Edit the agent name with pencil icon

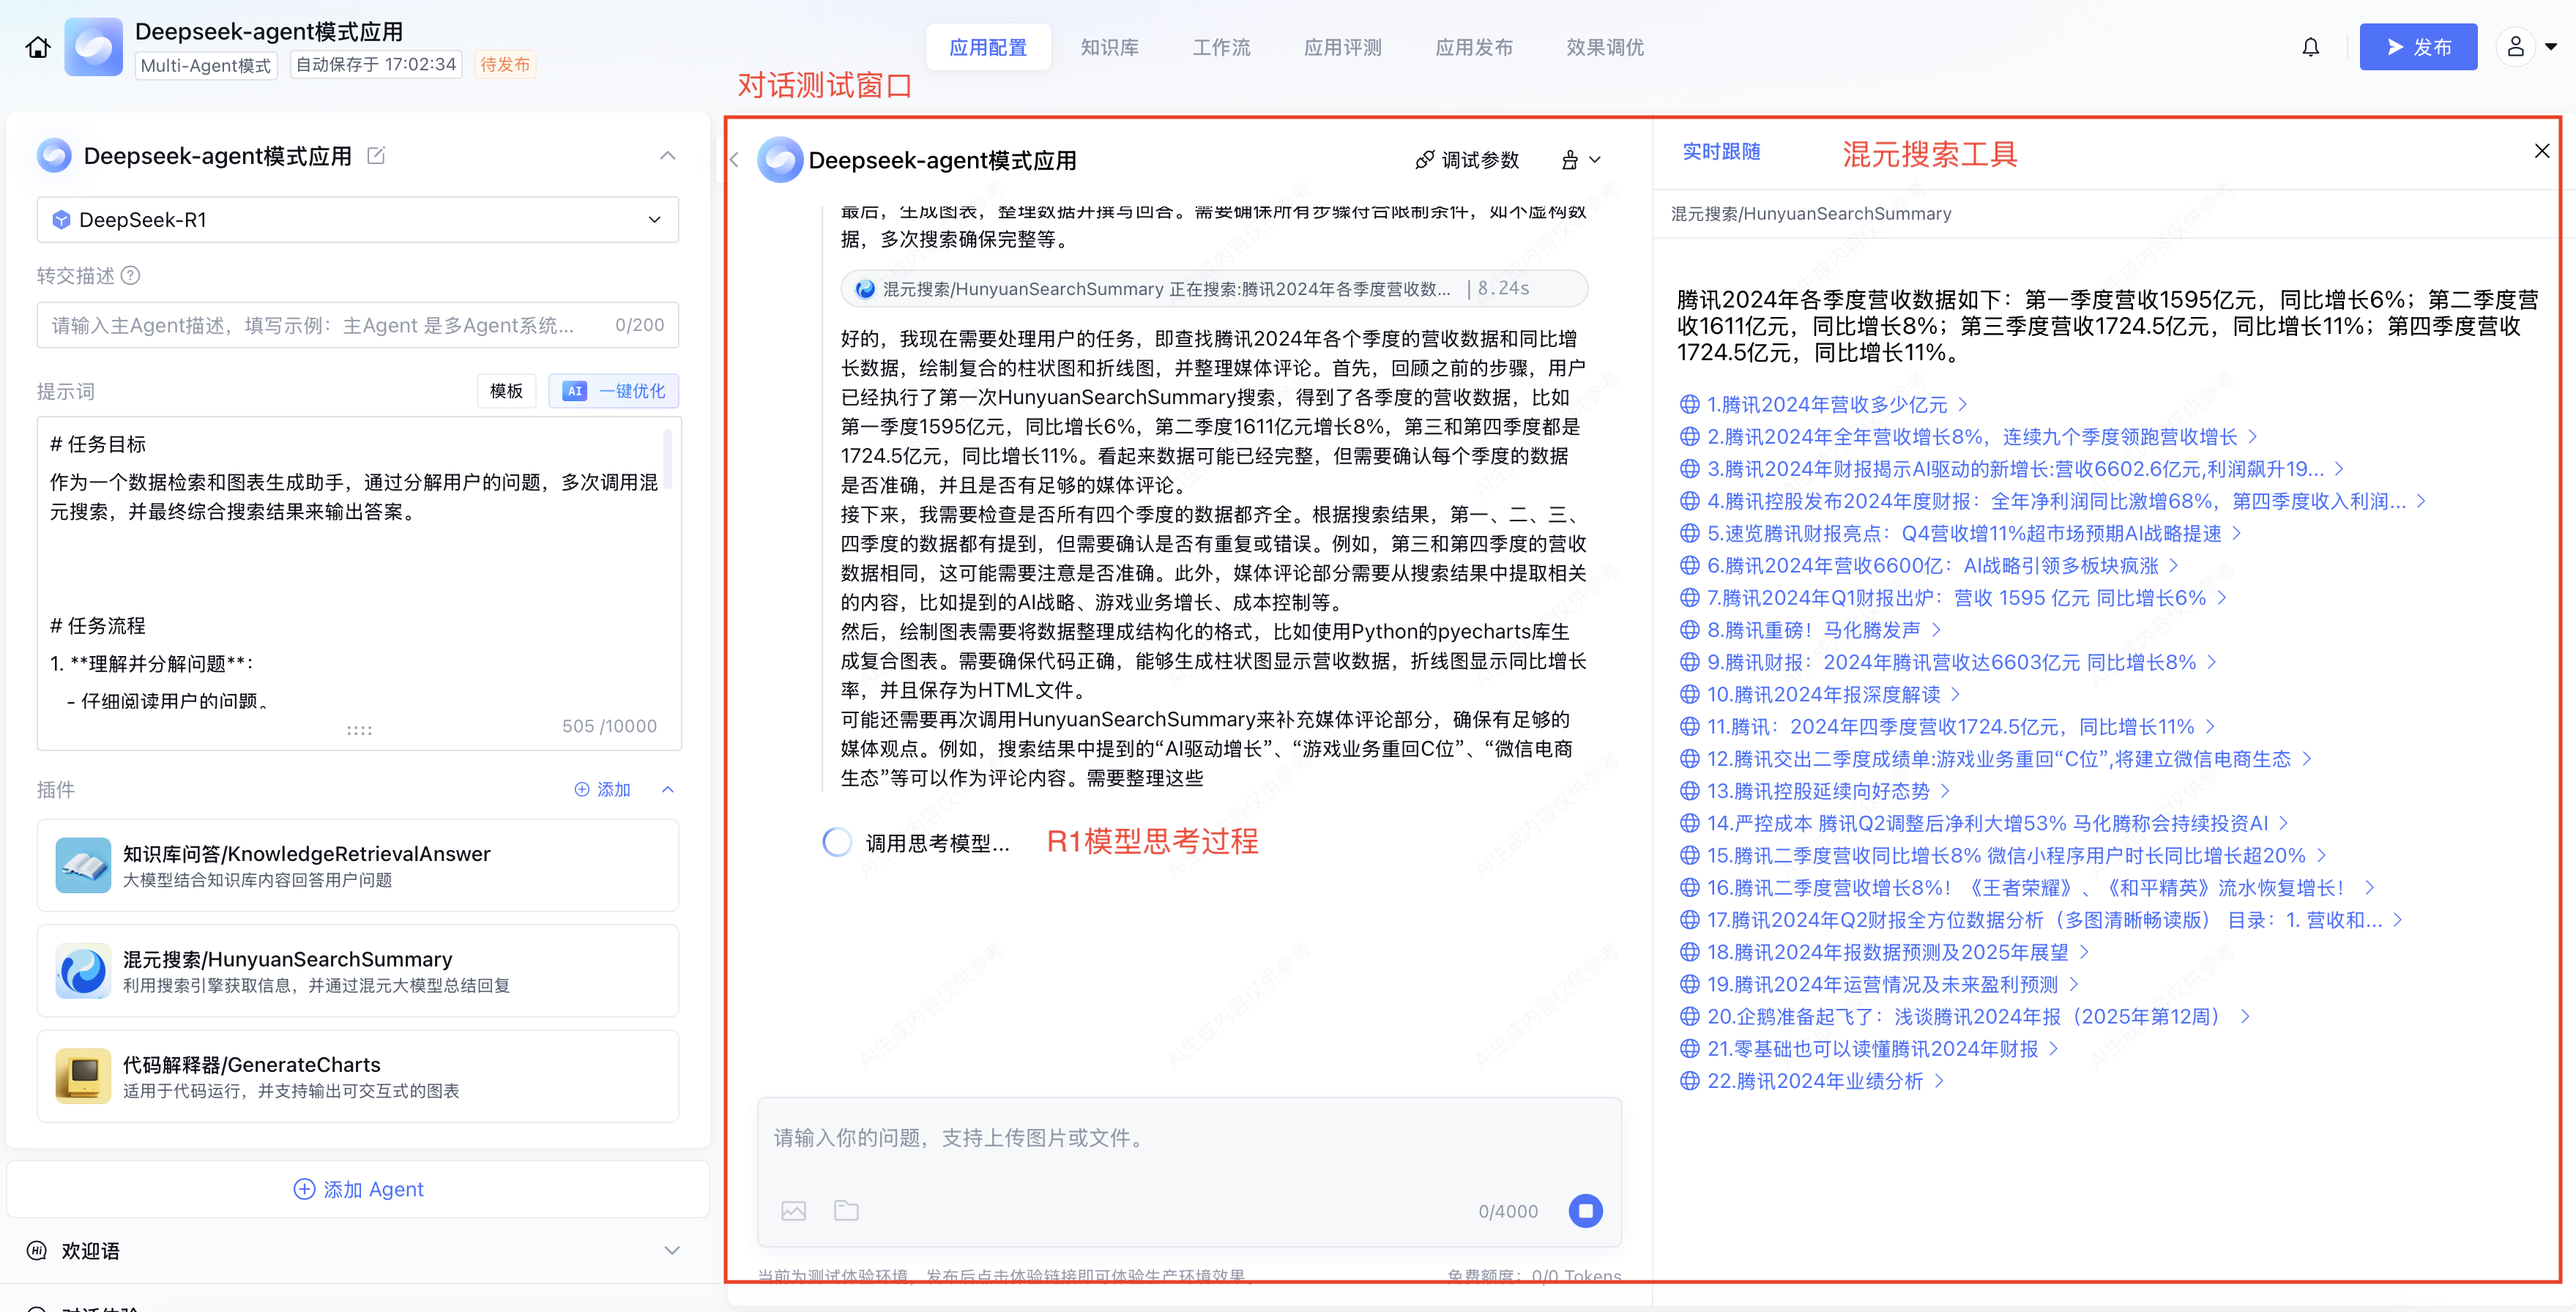tap(376, 155)
